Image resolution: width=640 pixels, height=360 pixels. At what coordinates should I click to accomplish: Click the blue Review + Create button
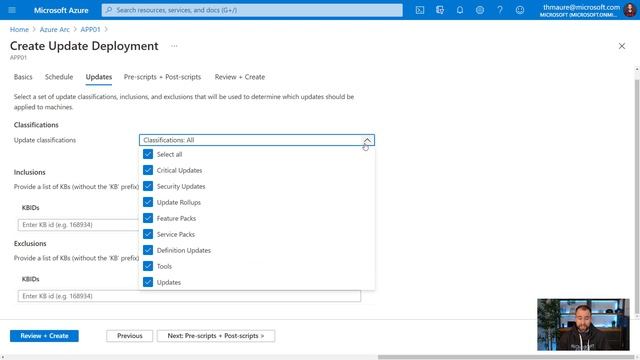44,336
